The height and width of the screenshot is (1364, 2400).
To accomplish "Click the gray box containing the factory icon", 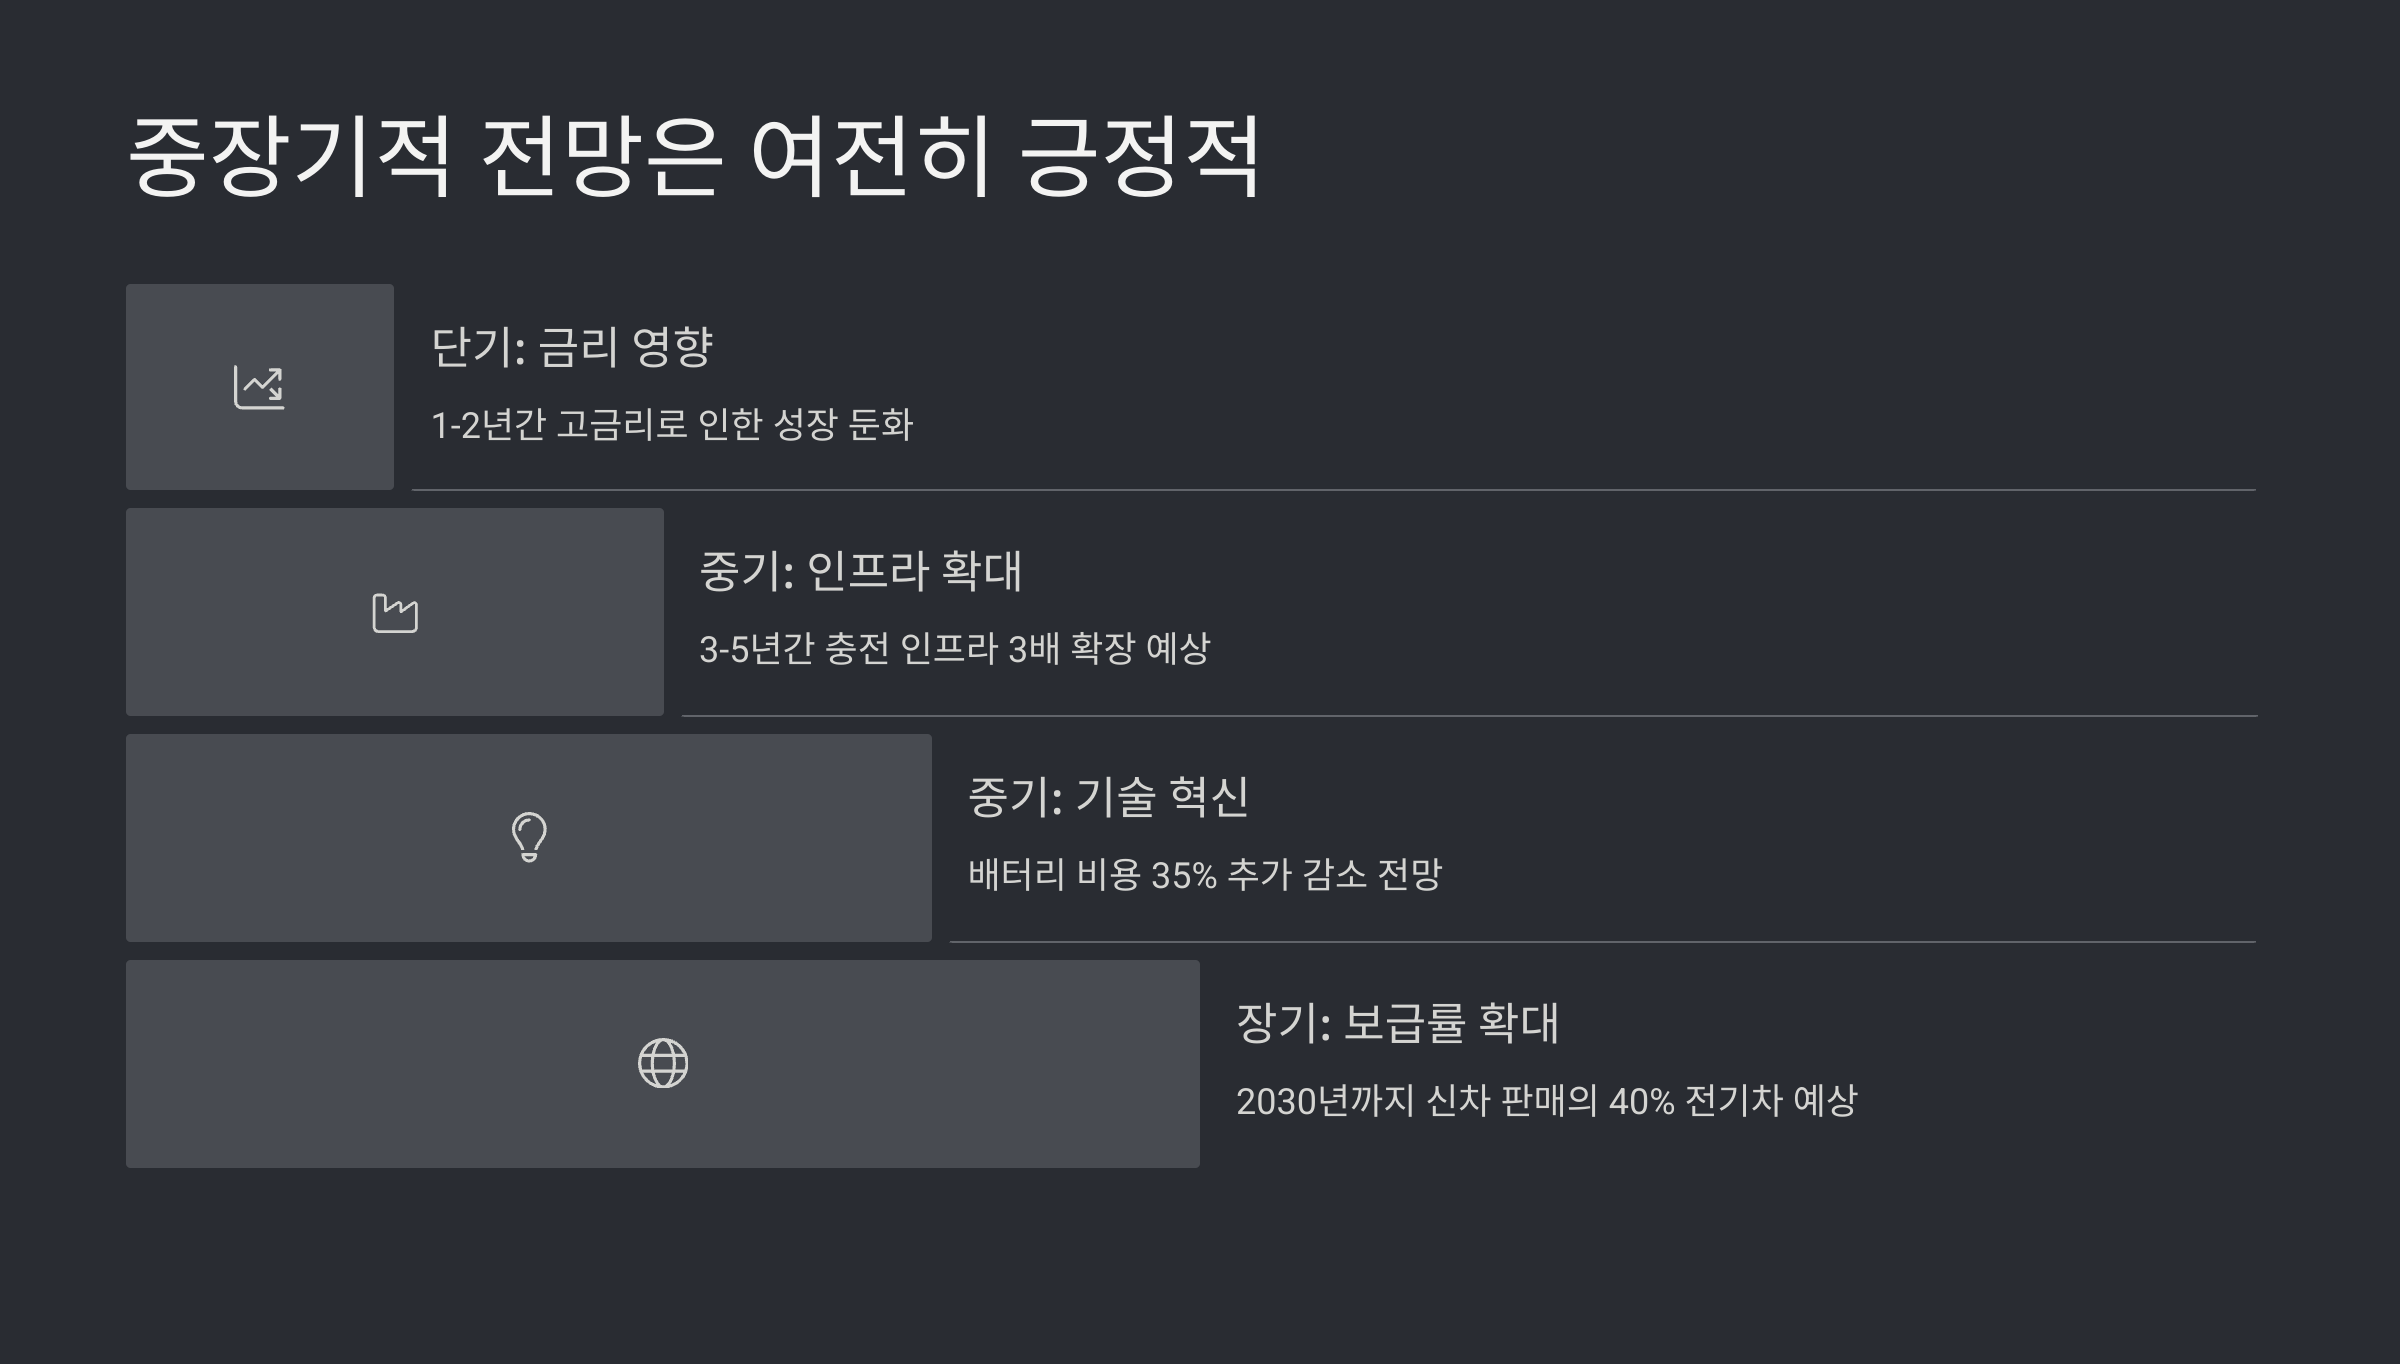I will [395, 612].
